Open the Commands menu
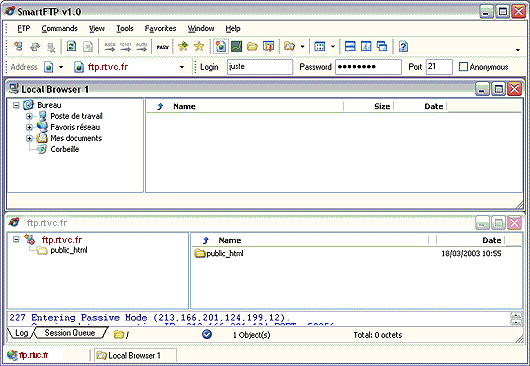Image resolution: width=530 pixels, height=366 pixels. pos(59,28)
